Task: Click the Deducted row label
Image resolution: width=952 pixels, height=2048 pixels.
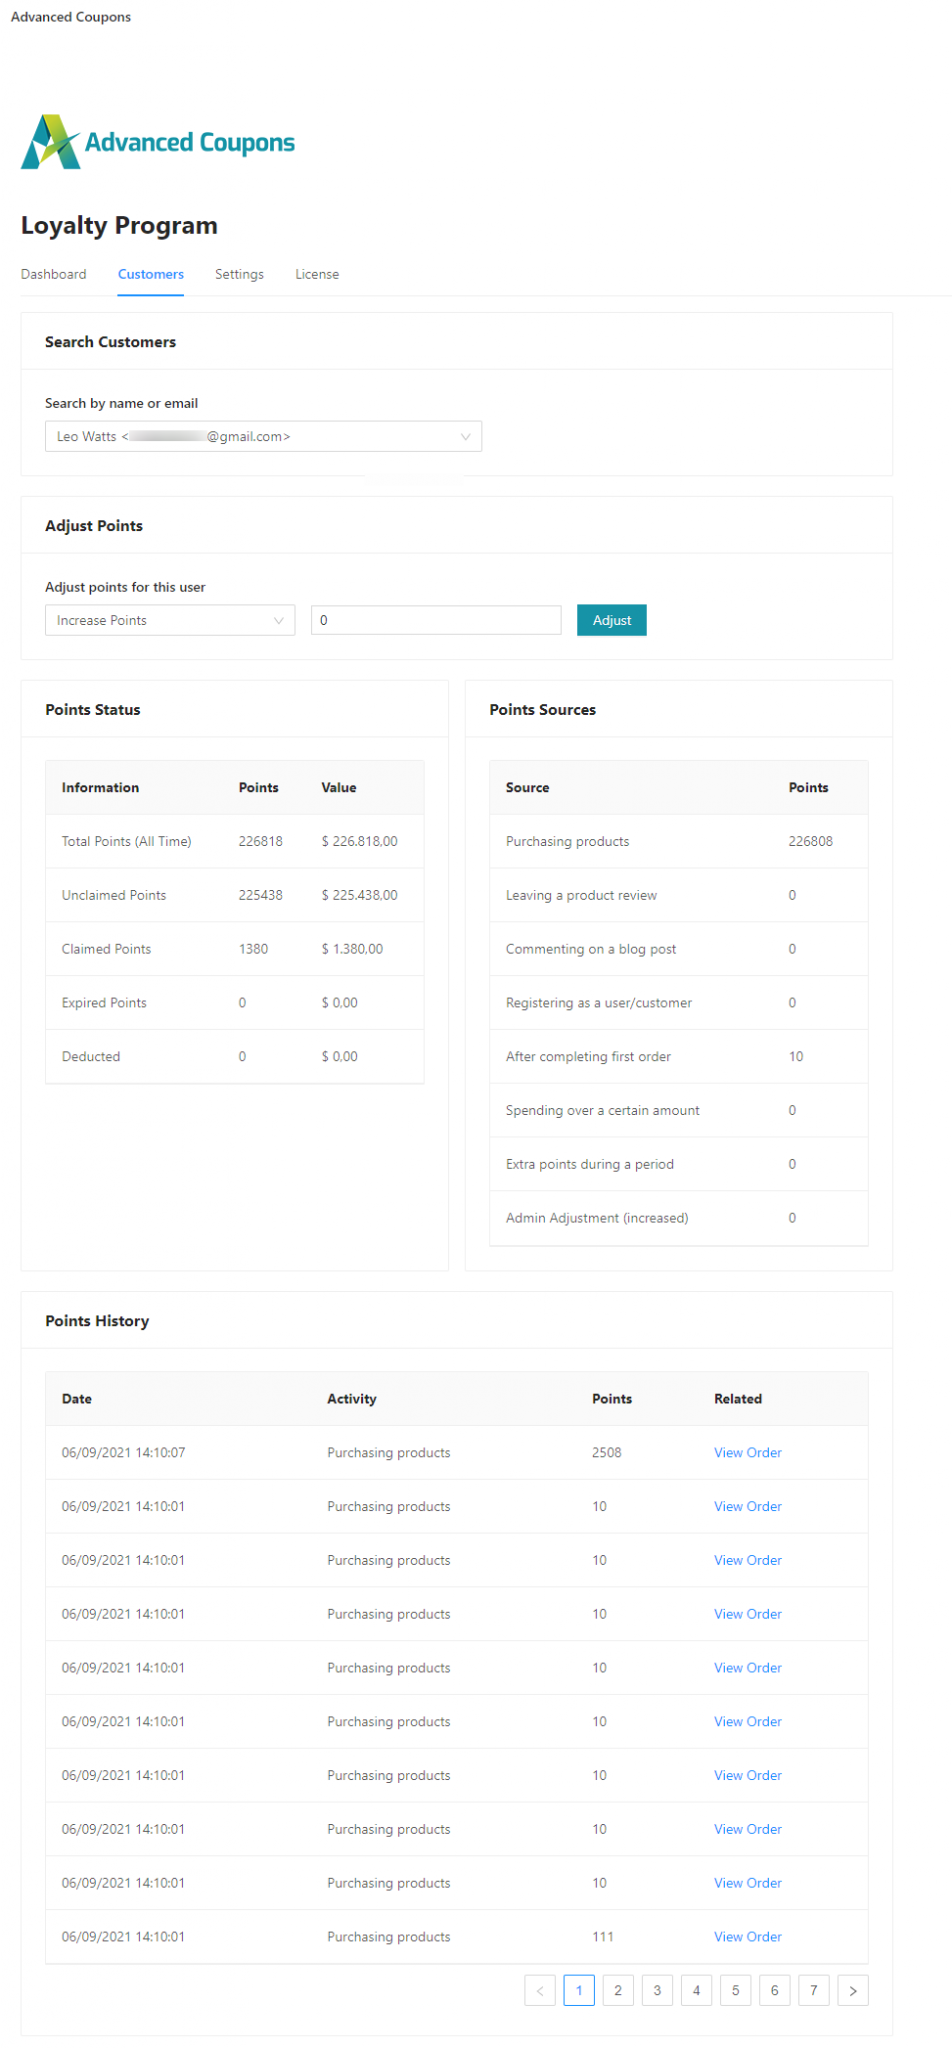Action: pos(91,1056)
